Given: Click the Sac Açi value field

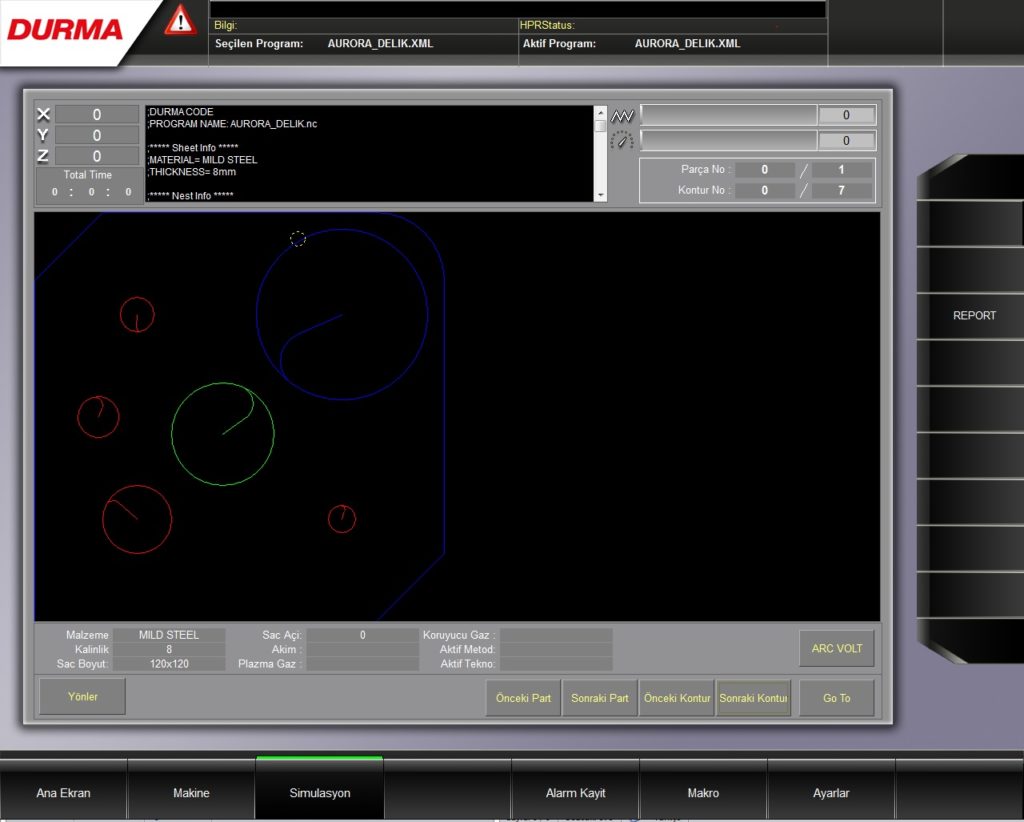Looking at the screenshot, I should (362, 635).
